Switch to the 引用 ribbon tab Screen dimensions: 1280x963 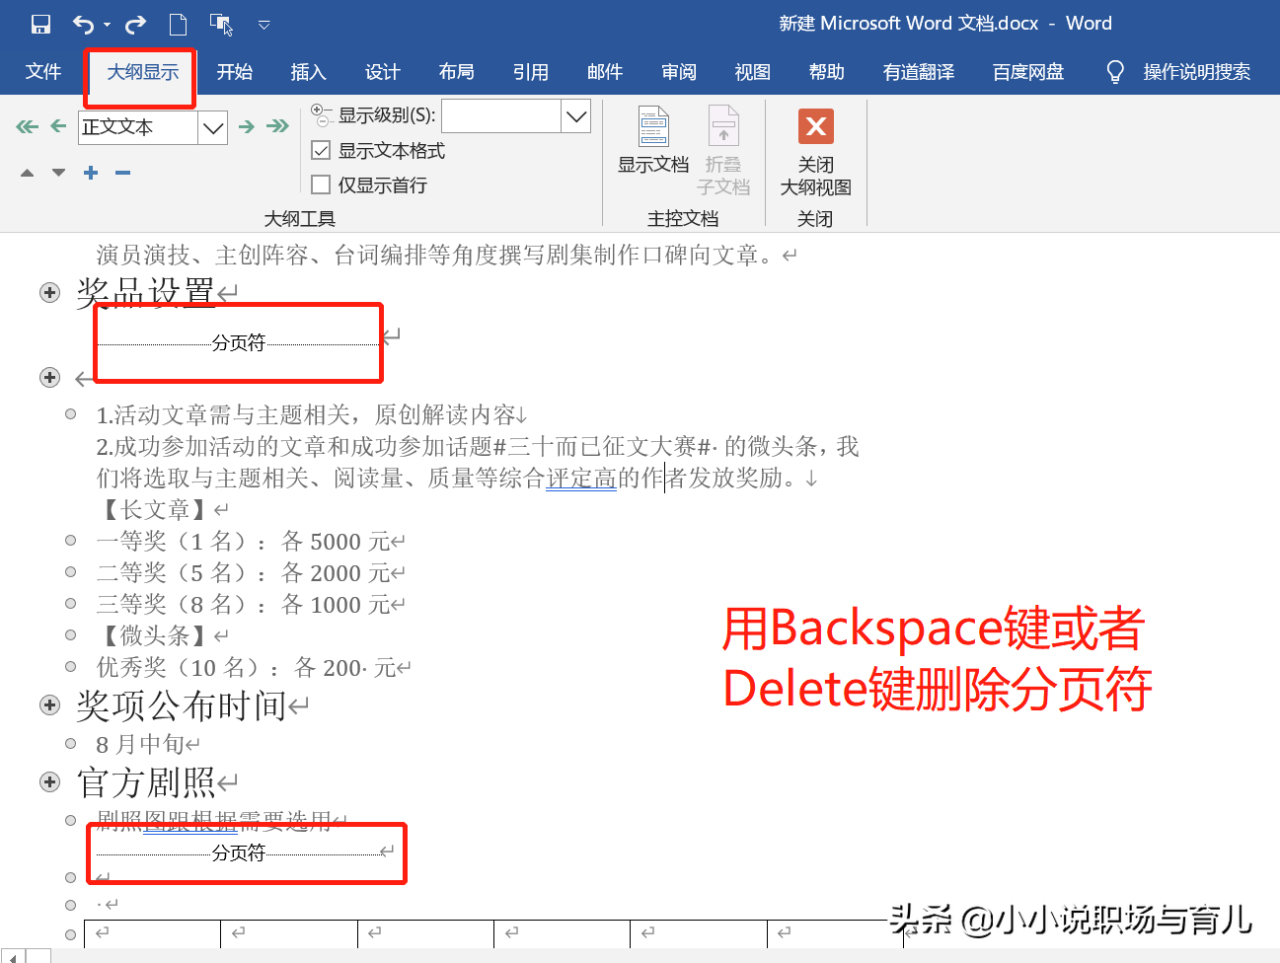(530, 72)
